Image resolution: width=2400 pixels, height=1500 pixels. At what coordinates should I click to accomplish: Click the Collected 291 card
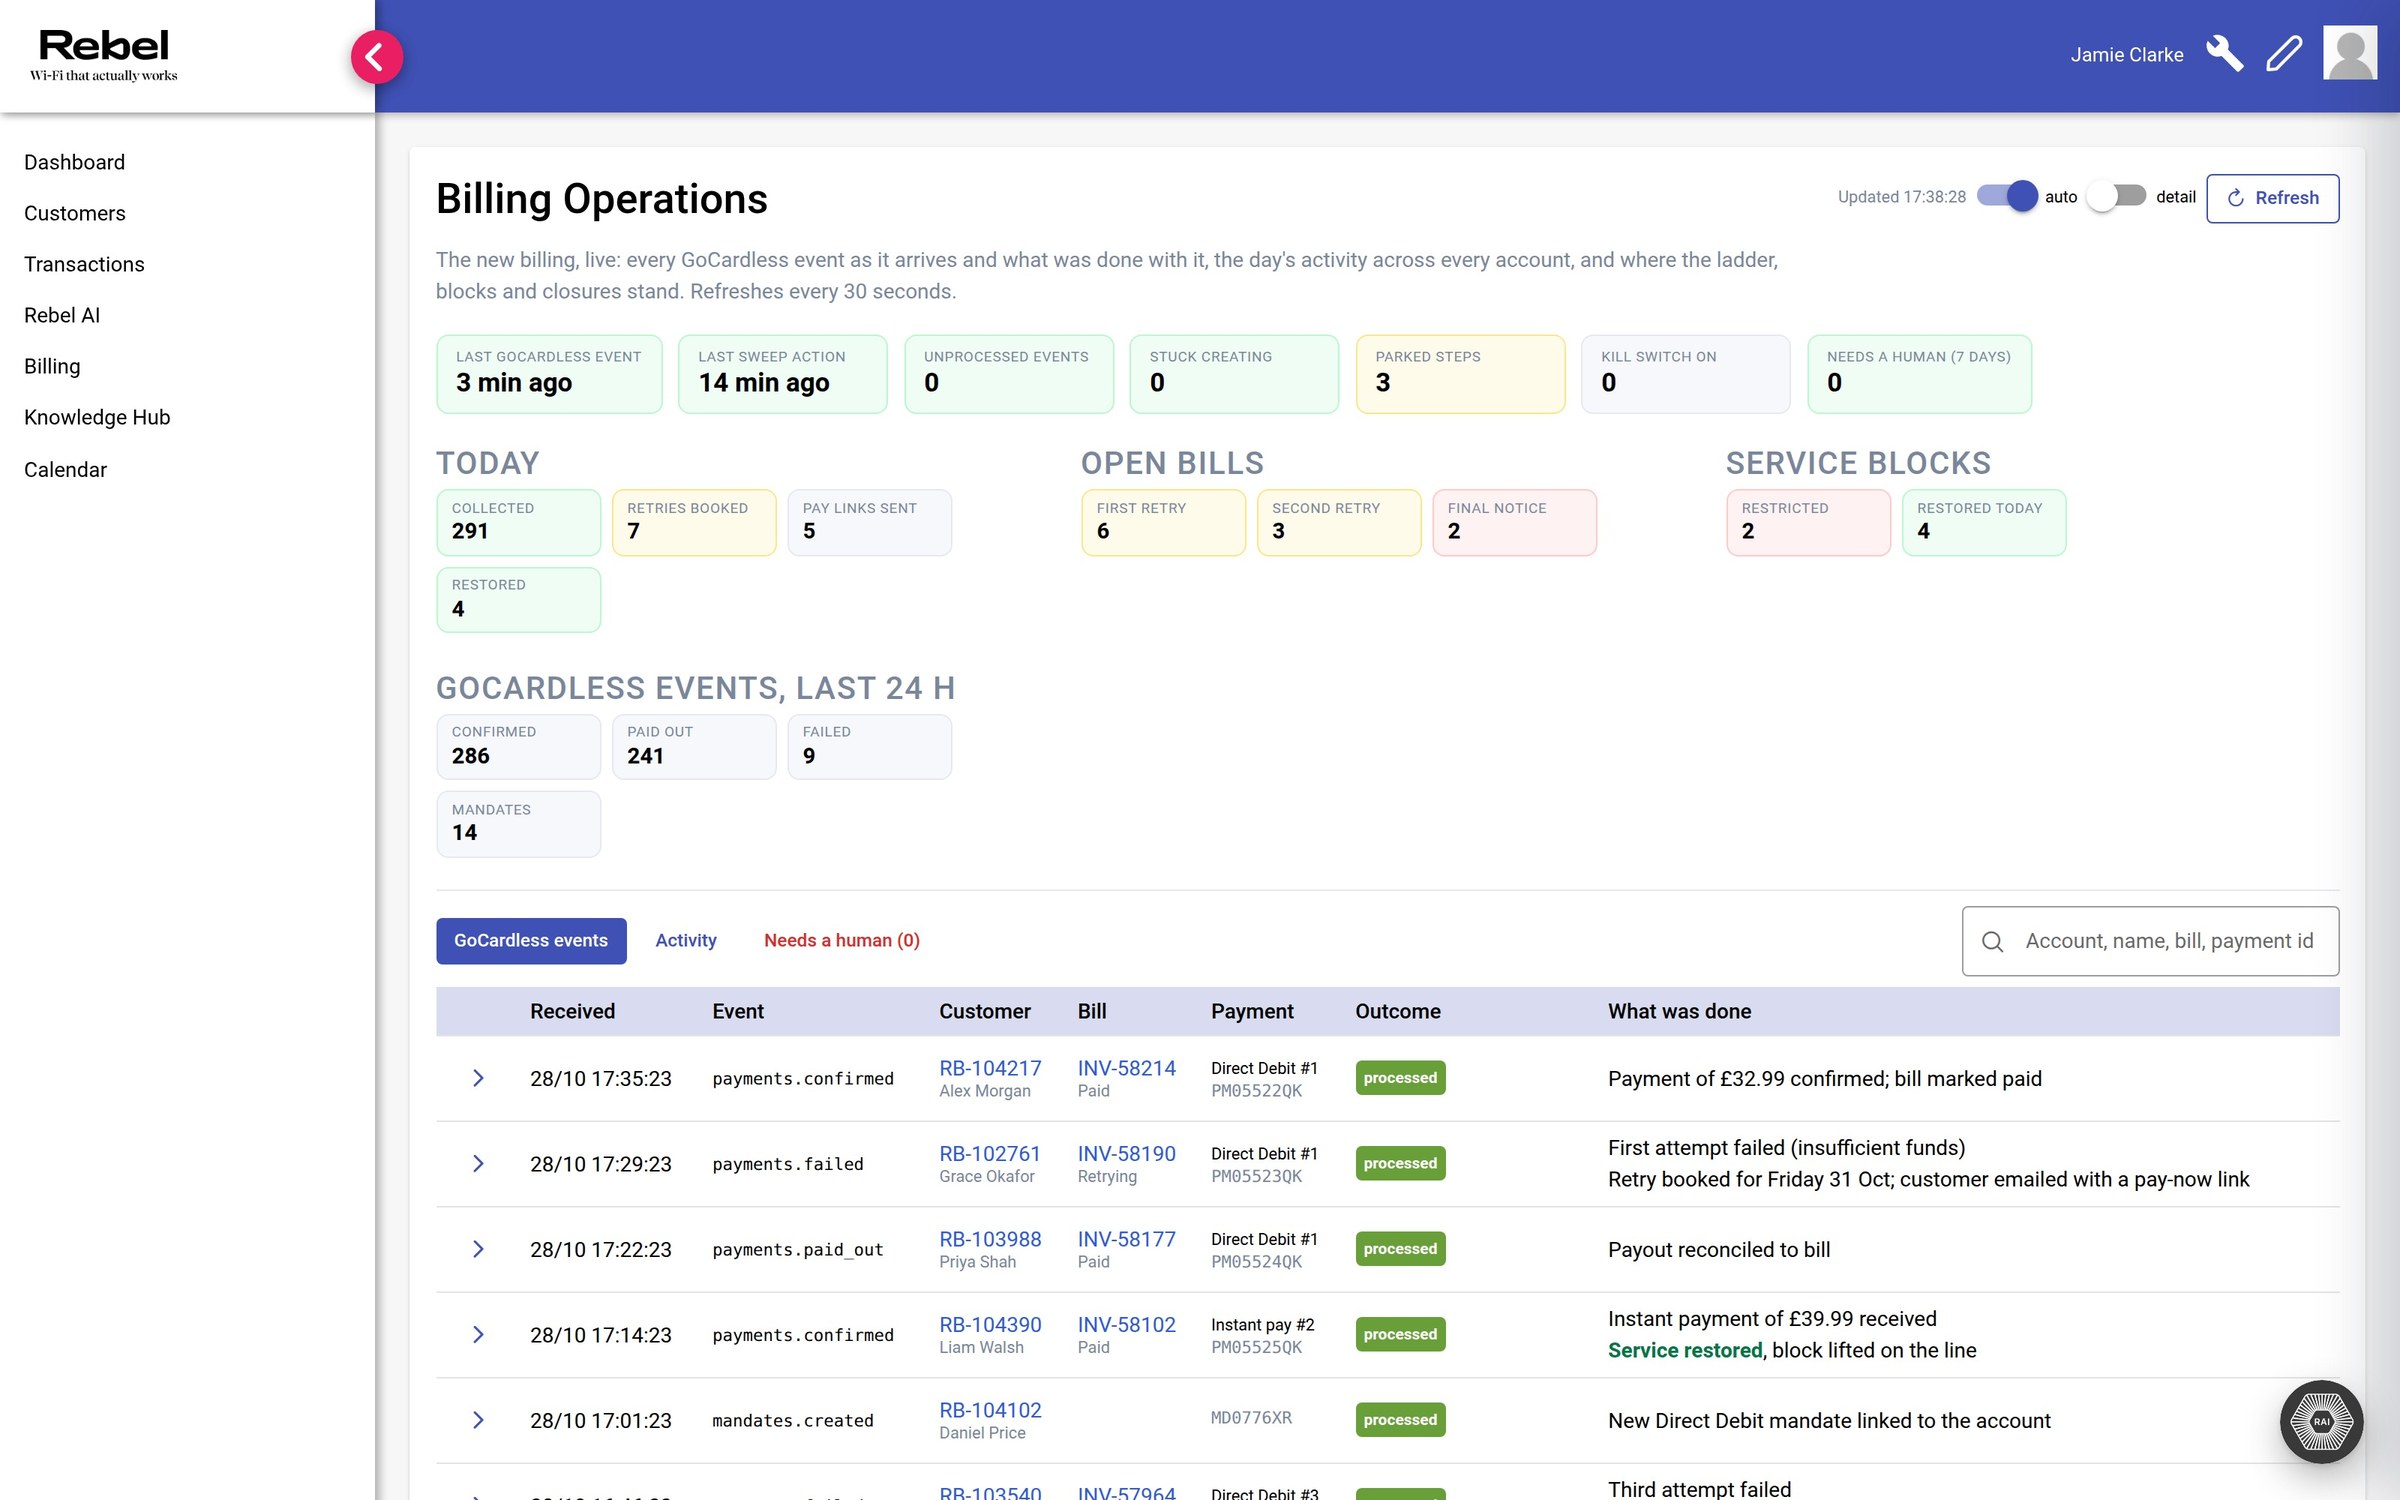pyautogui.click(x=518, y=522)
